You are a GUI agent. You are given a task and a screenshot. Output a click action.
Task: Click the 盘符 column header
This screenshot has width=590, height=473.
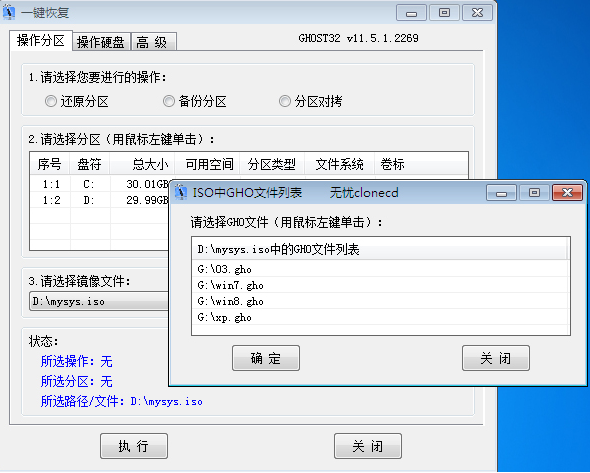[90, 164]
